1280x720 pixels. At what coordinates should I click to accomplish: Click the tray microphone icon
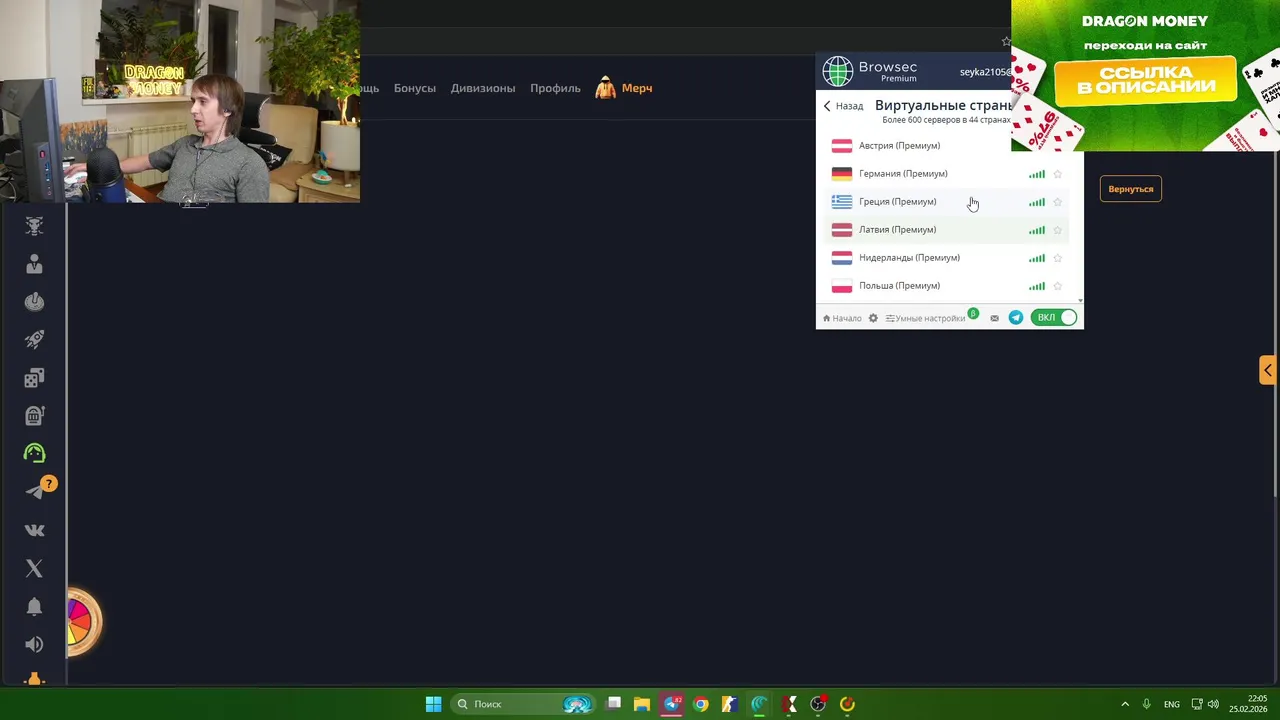tap(1146, 704)
